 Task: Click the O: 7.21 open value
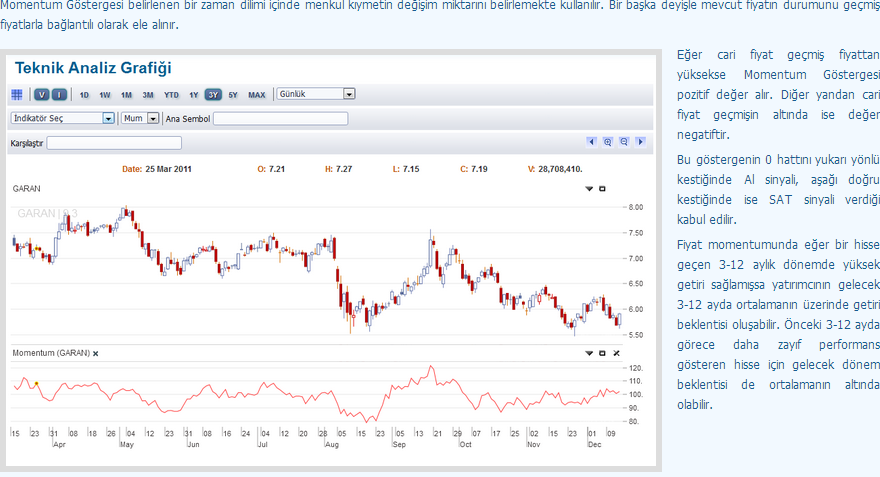tap(271, 169)
